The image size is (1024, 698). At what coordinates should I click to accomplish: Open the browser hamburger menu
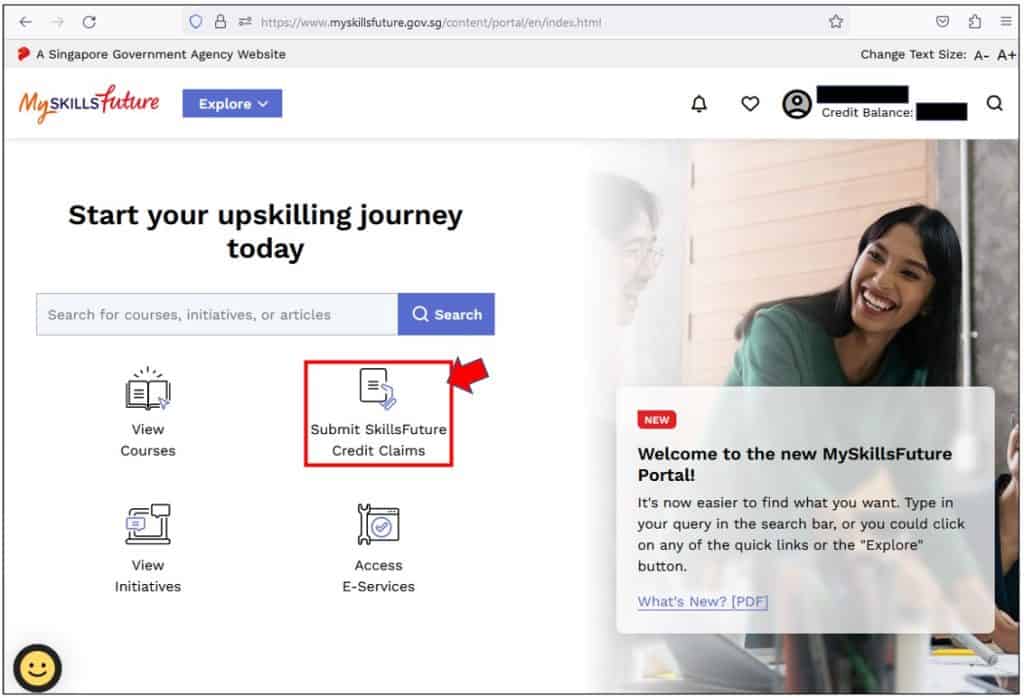(x=1006, y=22)
